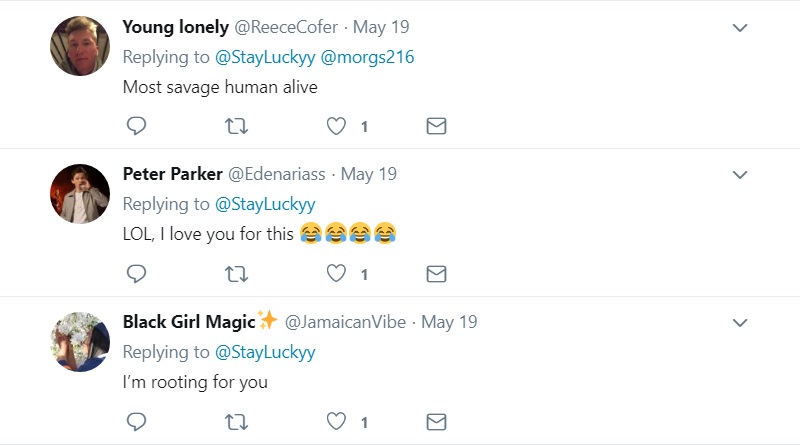Like Young lonely's tweet
Image resolution: width=800 pixels, height=445 pixels.
click(x=336, y=126)
